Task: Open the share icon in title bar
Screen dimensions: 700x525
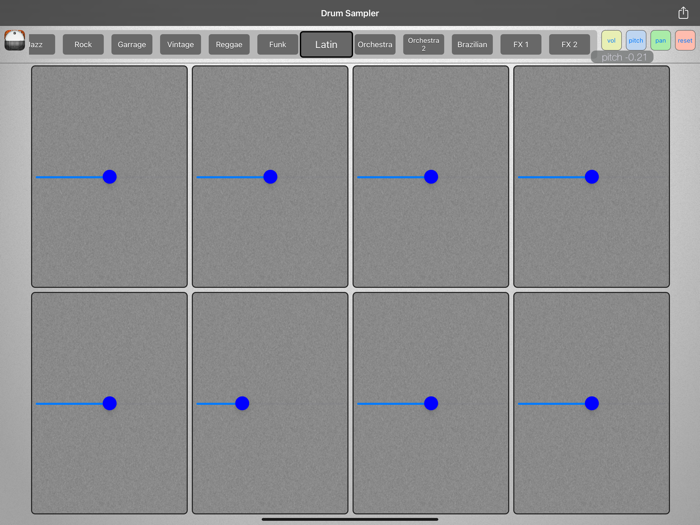Action: click(683, 13)
